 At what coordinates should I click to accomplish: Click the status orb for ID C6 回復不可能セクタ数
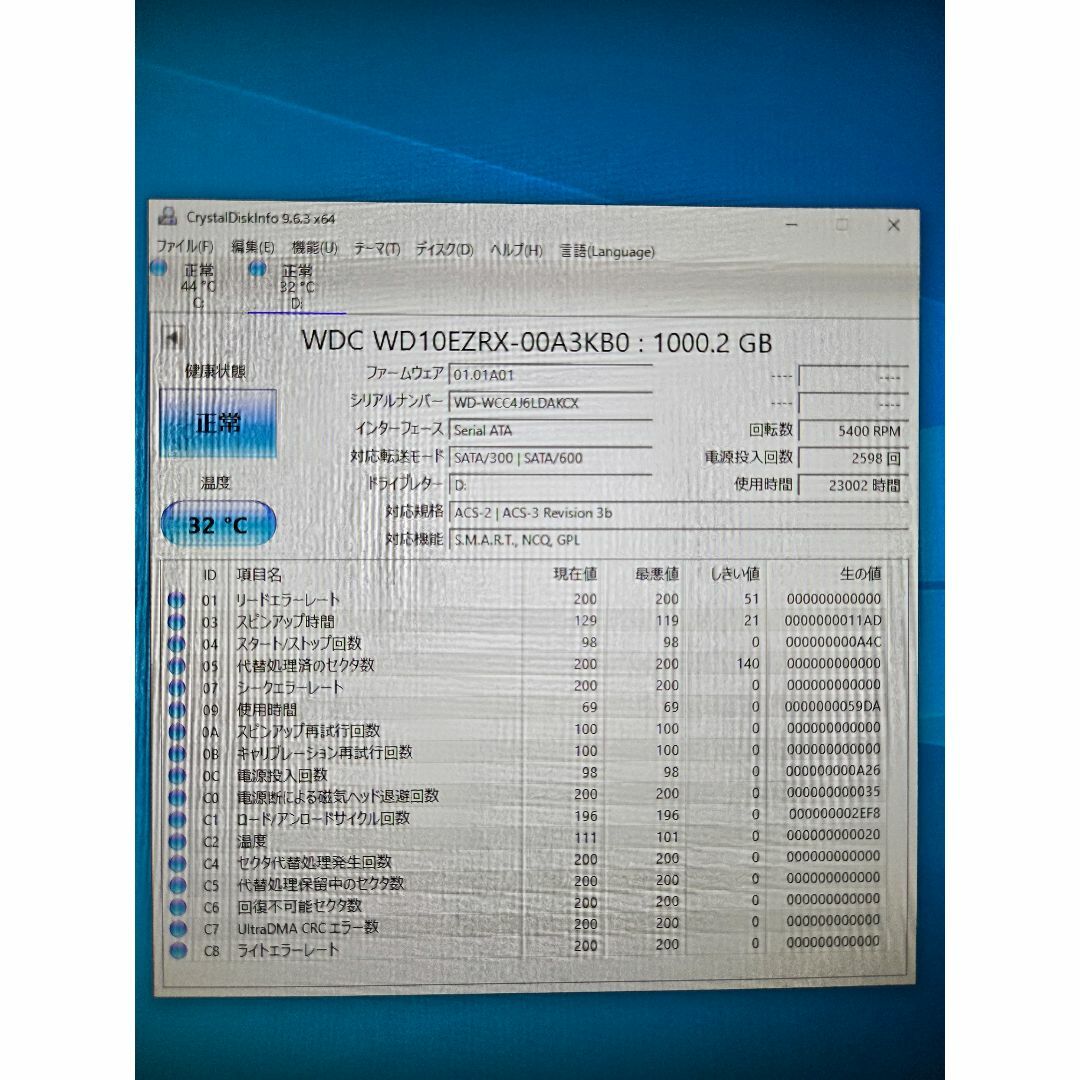(x=178, y=906)
